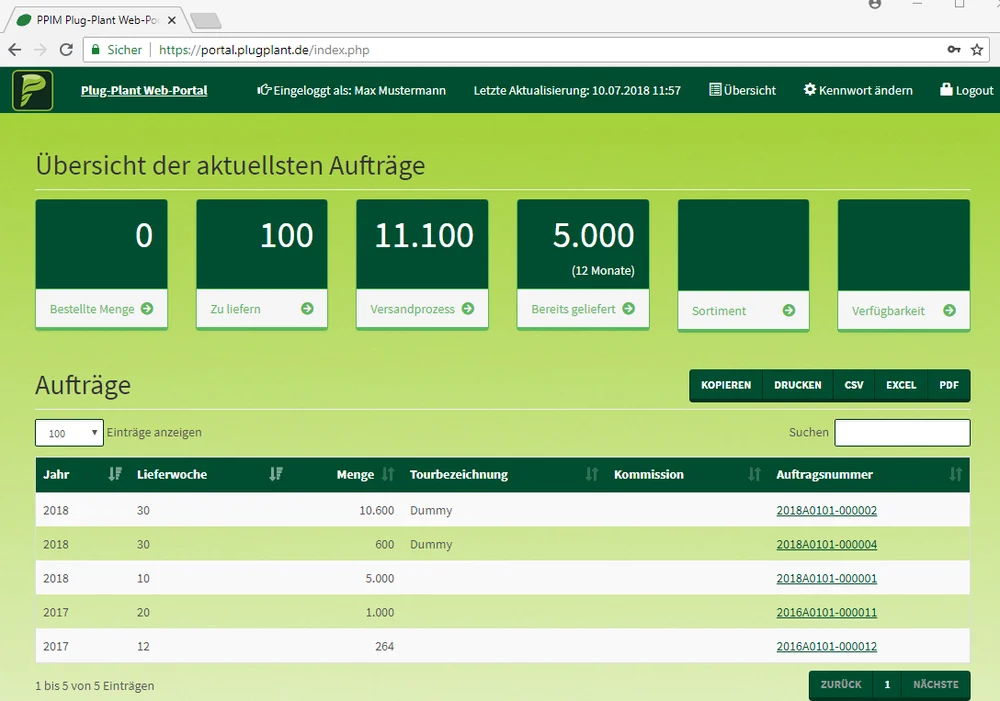Open the Bestellte Menge card link
The height and width of the screenshot is (701, 1000).
pyautogui.click(x=101, y=309)
